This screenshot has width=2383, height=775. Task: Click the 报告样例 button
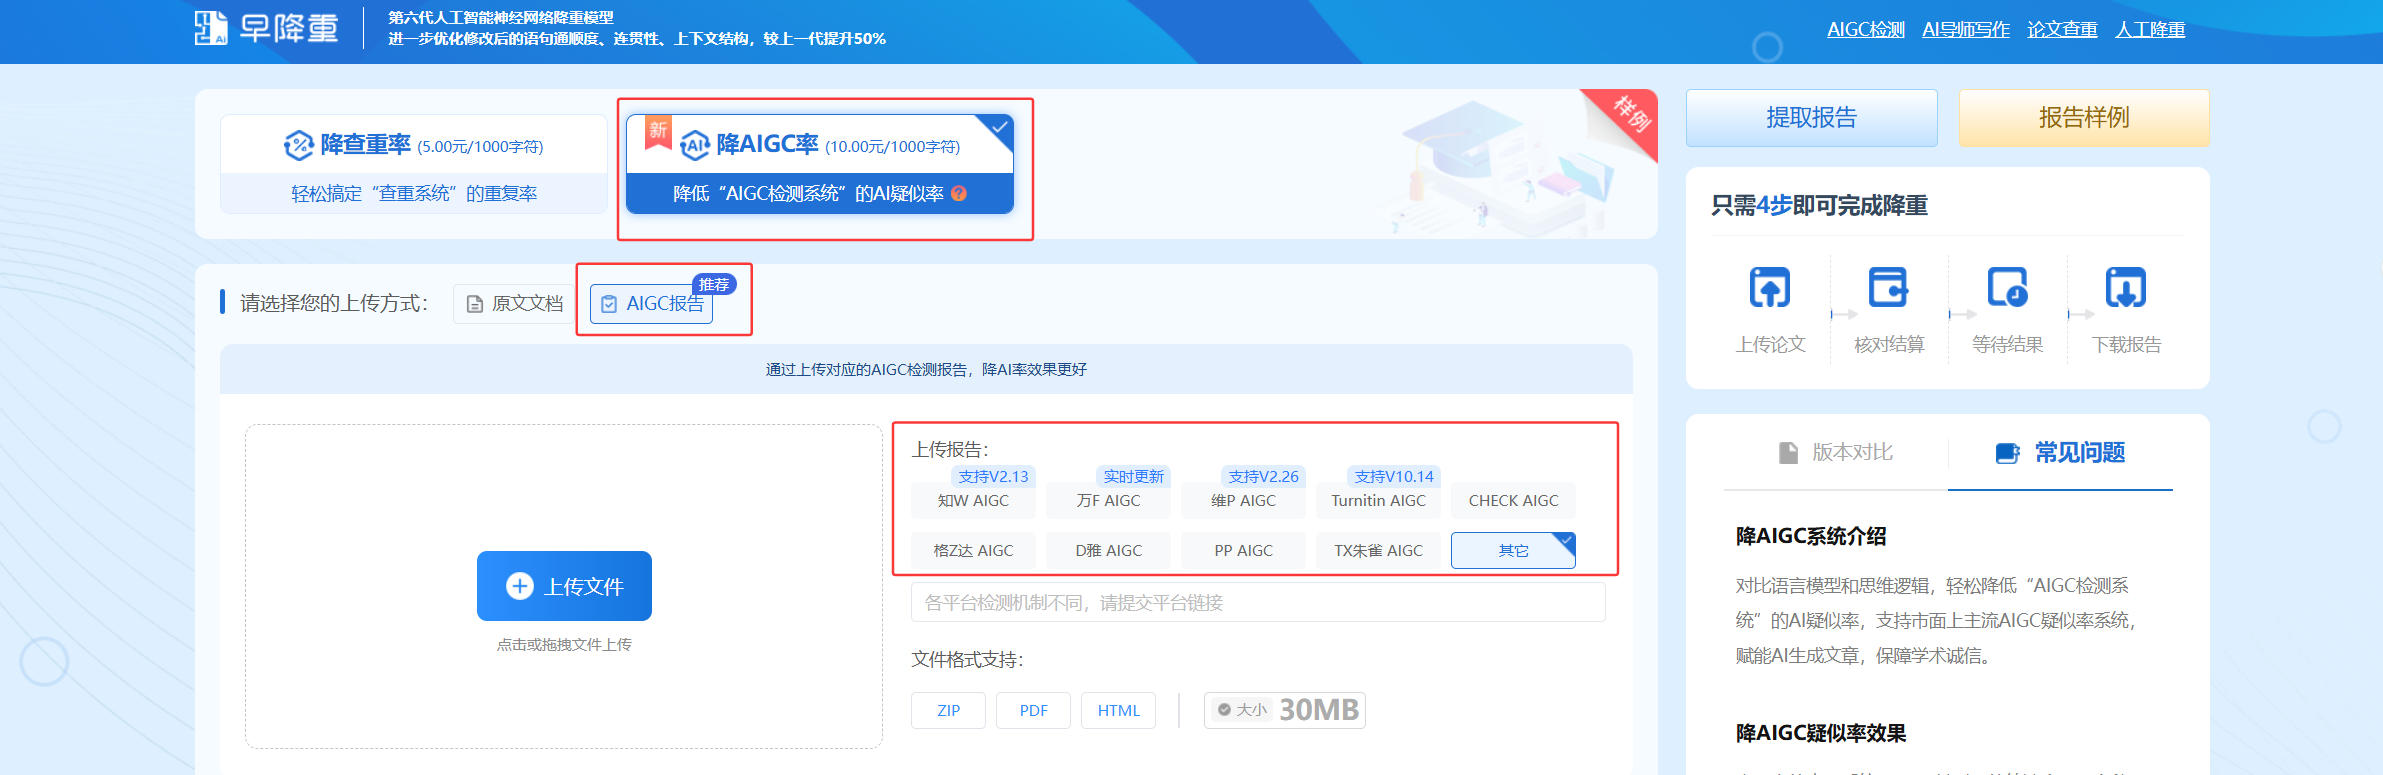(2084, 118)
